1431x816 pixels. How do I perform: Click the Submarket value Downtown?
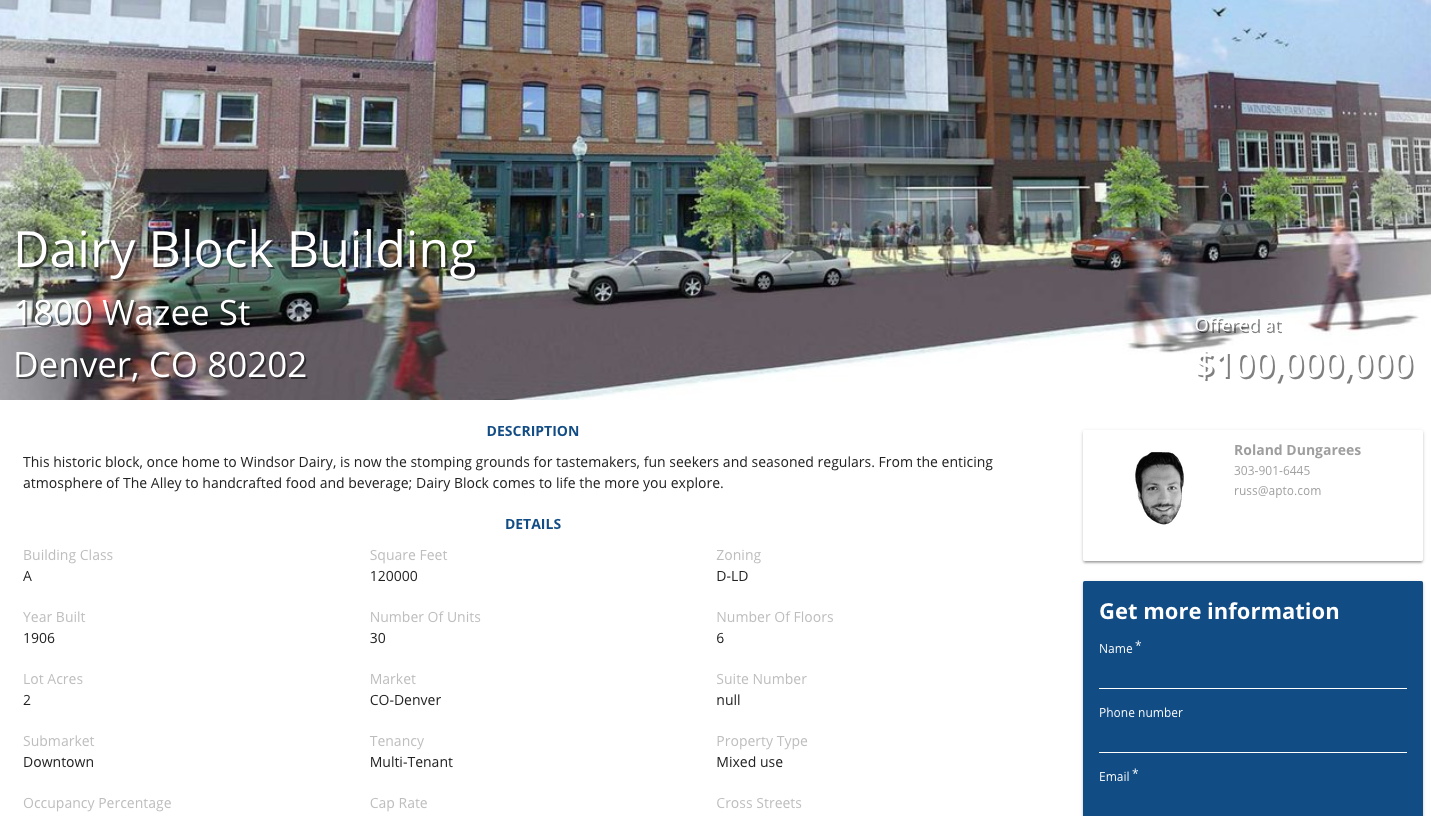58,762
